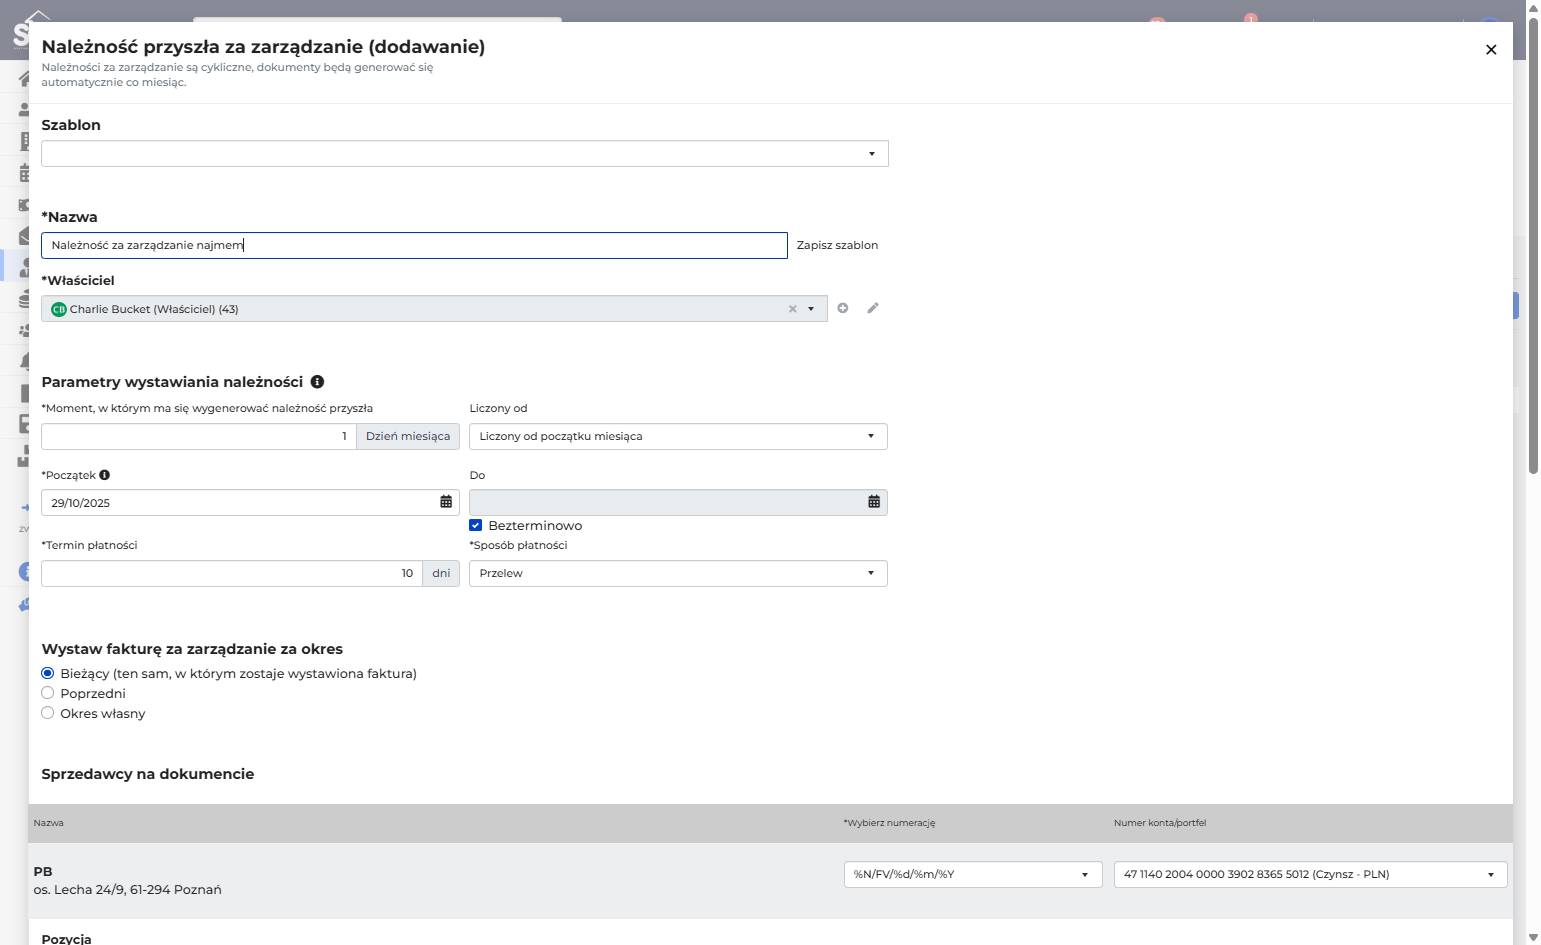This screenshot has height=945, width=1541.
Task: Select the Bieżący period radio option
Action: pyautogui.click(x=47, y=673)
